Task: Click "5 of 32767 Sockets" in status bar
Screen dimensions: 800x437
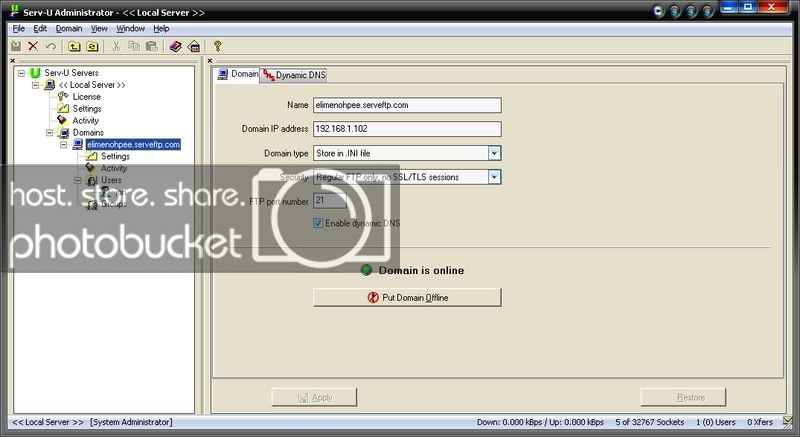Action: 649,422
